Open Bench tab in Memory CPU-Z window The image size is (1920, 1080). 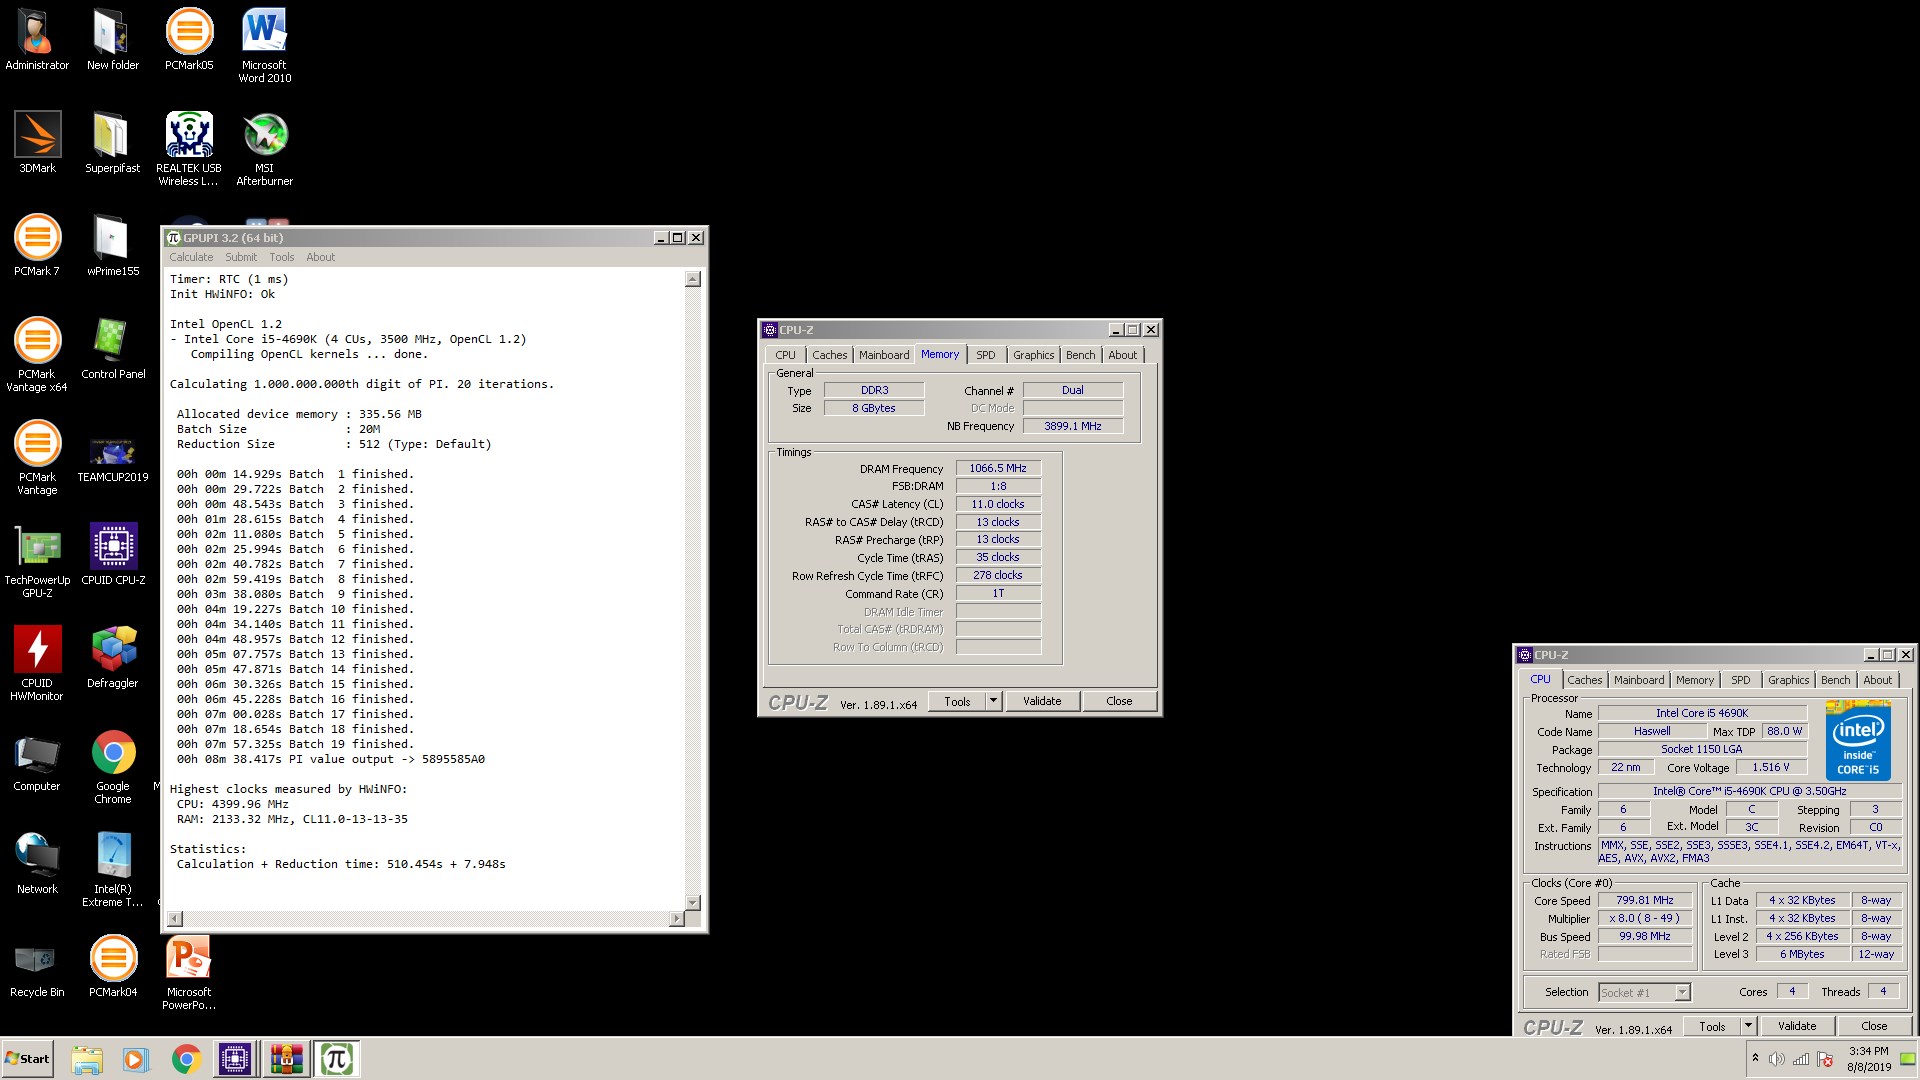click(1080, 355)
